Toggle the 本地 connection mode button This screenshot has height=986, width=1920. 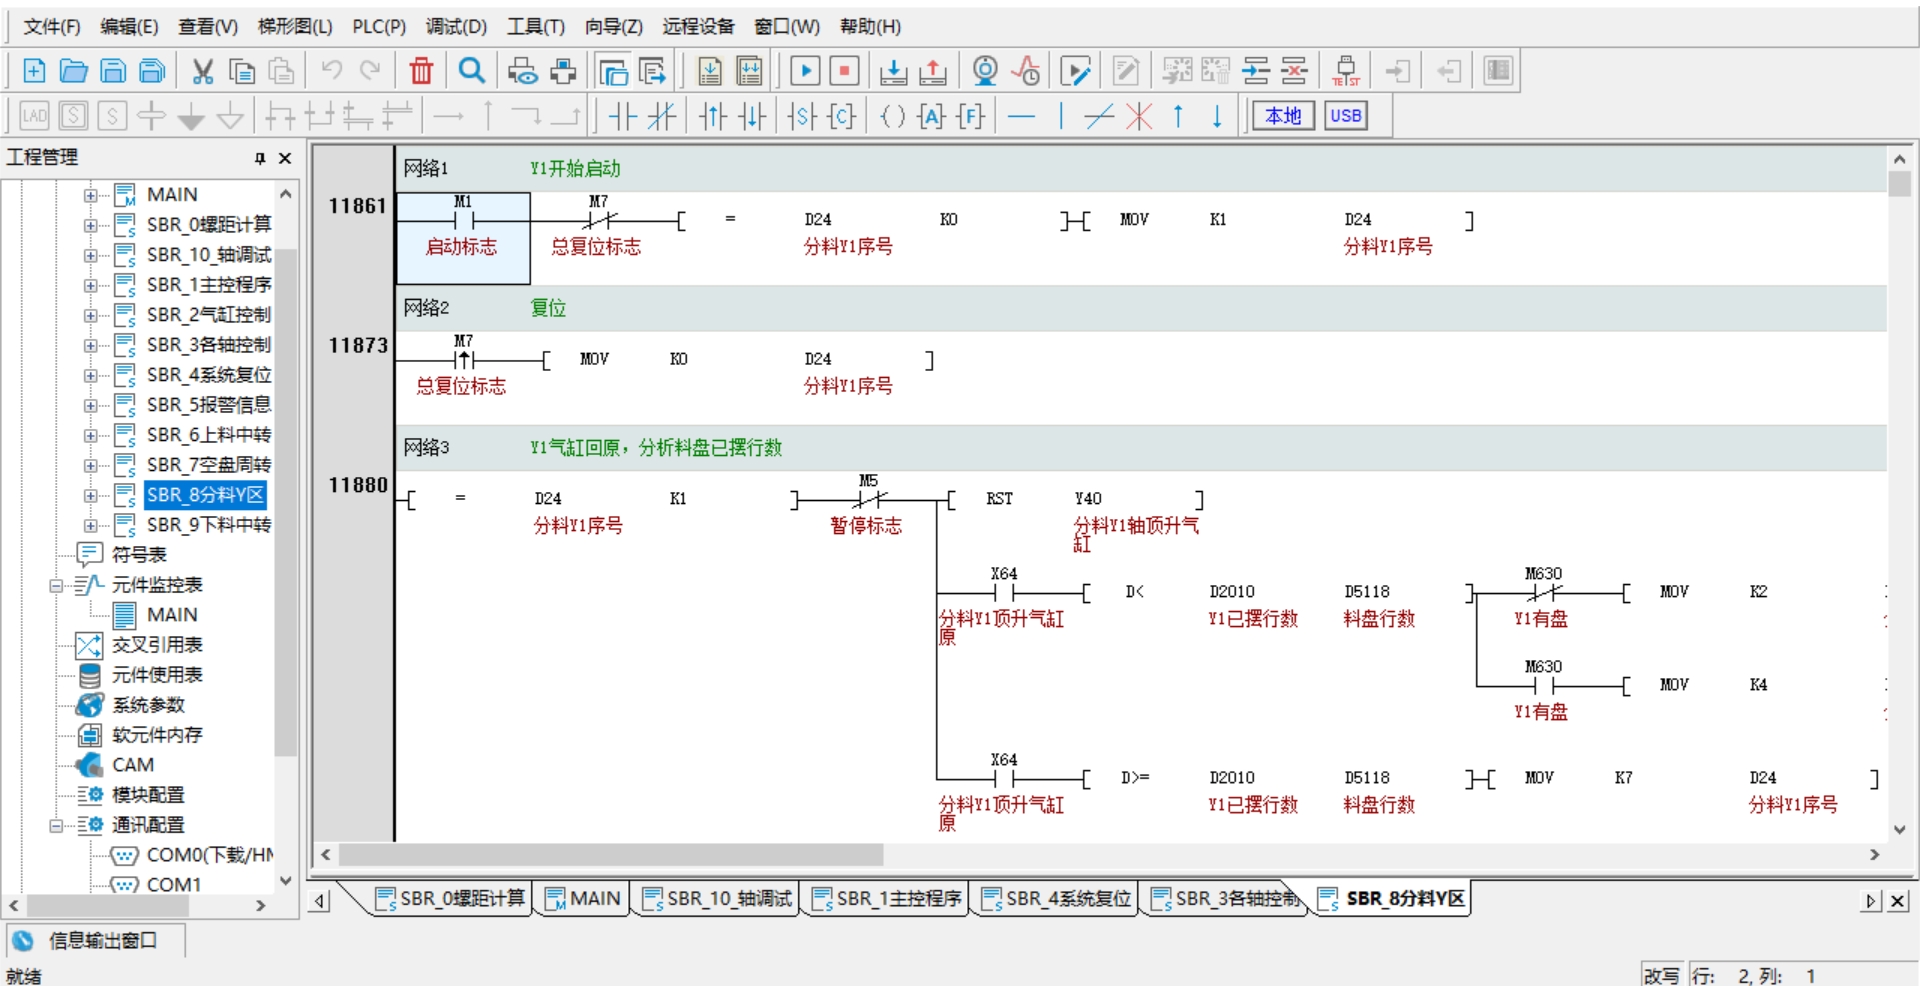coord(1283,116)
